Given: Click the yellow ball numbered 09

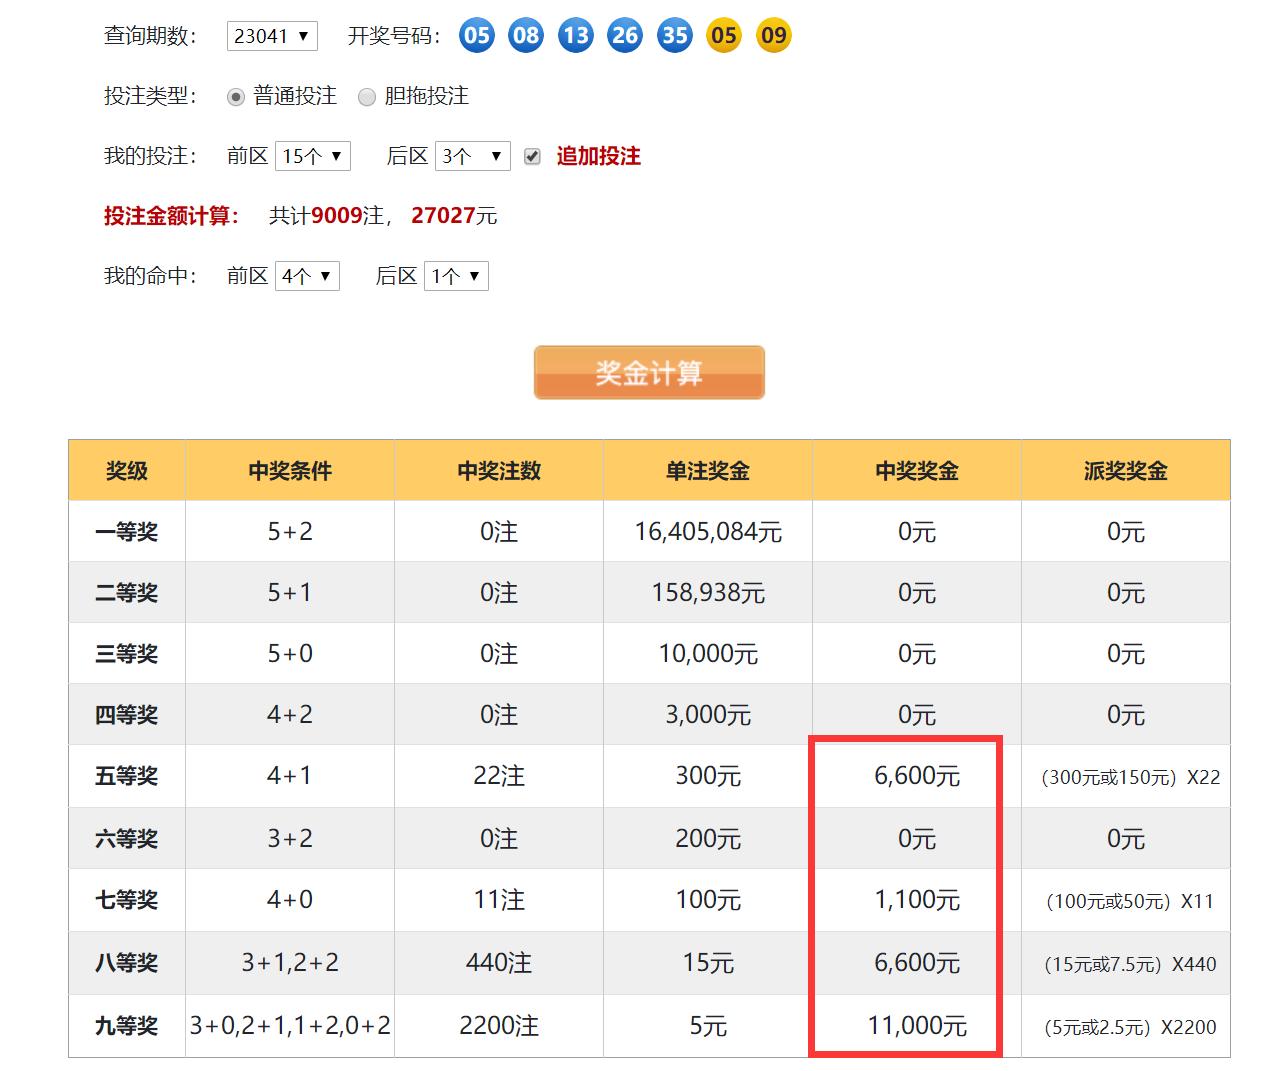Looking at the screenshot, I should [x=772, y=35].
